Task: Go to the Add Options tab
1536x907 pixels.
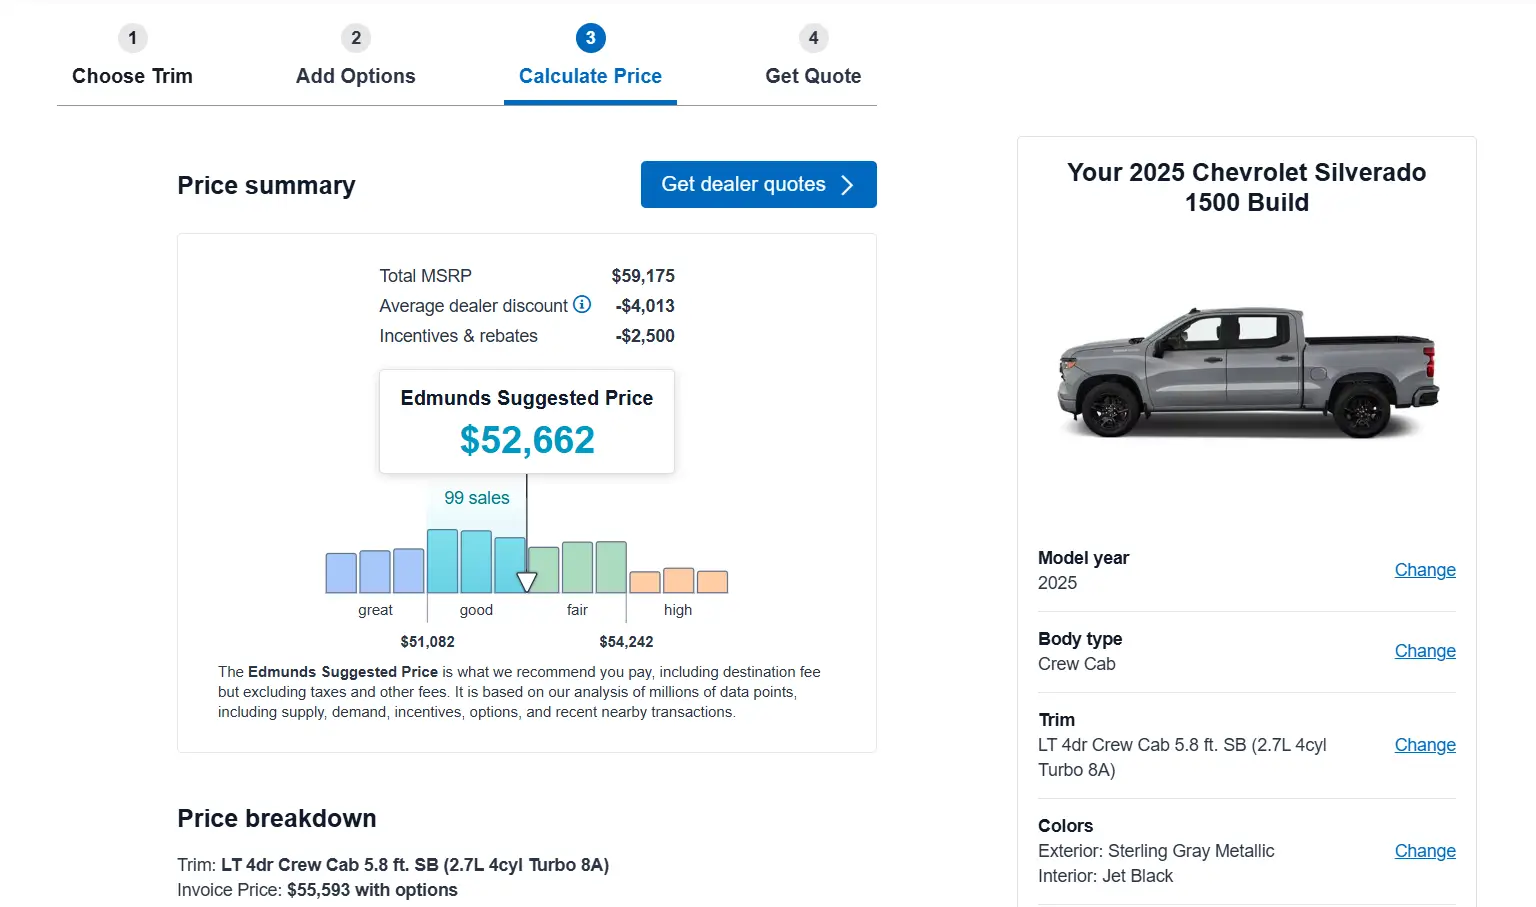Action: [355, 76]
